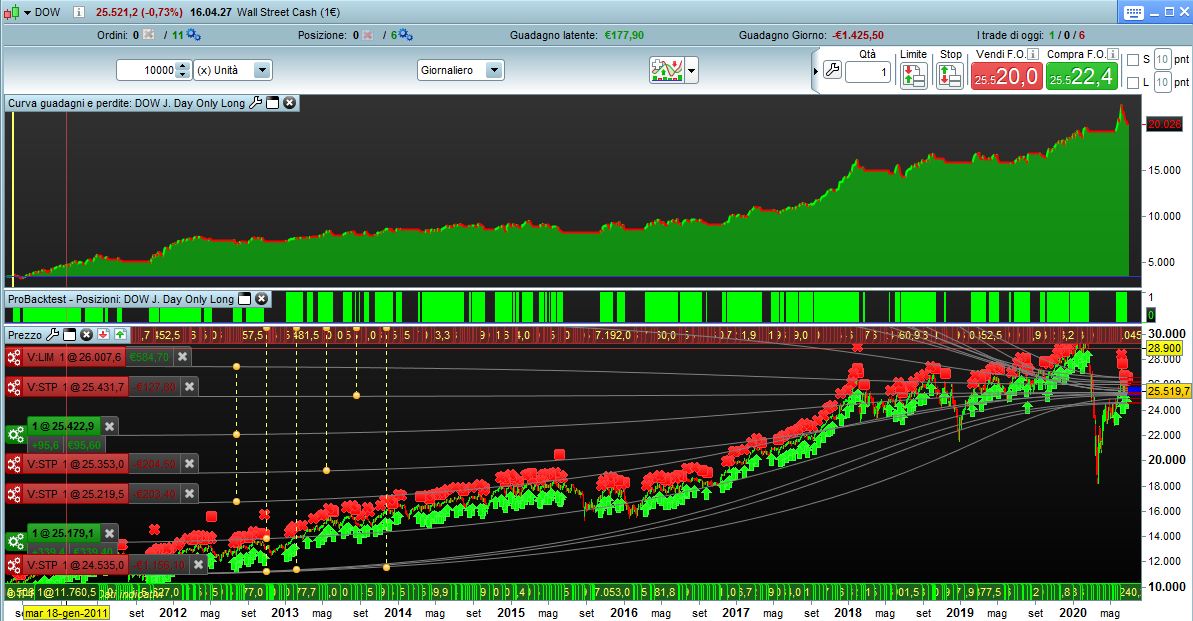This screenshot has height=621, width=1193.
Task: Click the red Vendi F.O. sell button
Action: (1006, 76)
